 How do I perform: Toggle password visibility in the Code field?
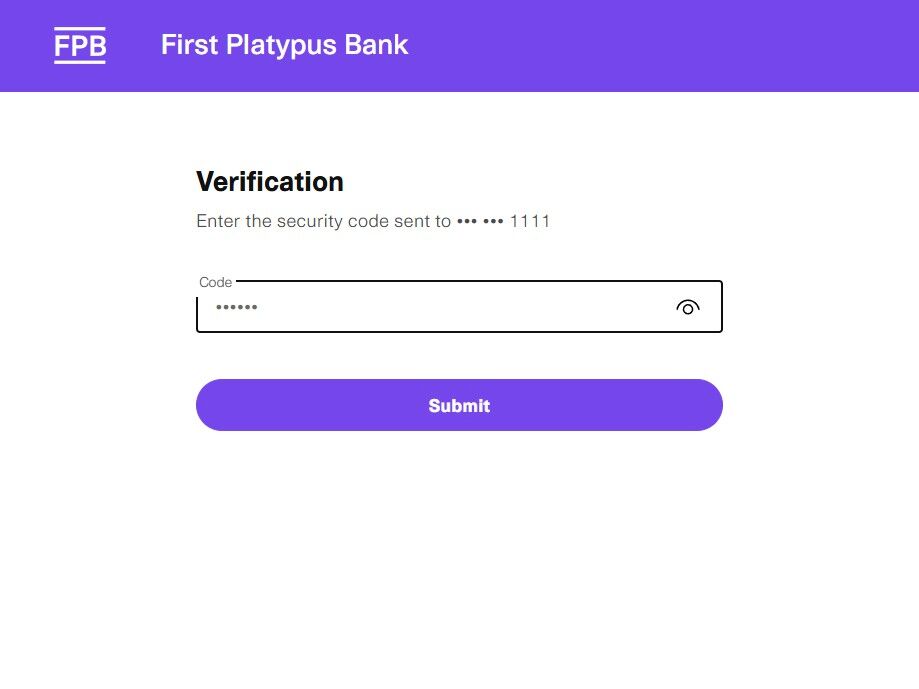(x=687, y=308)
